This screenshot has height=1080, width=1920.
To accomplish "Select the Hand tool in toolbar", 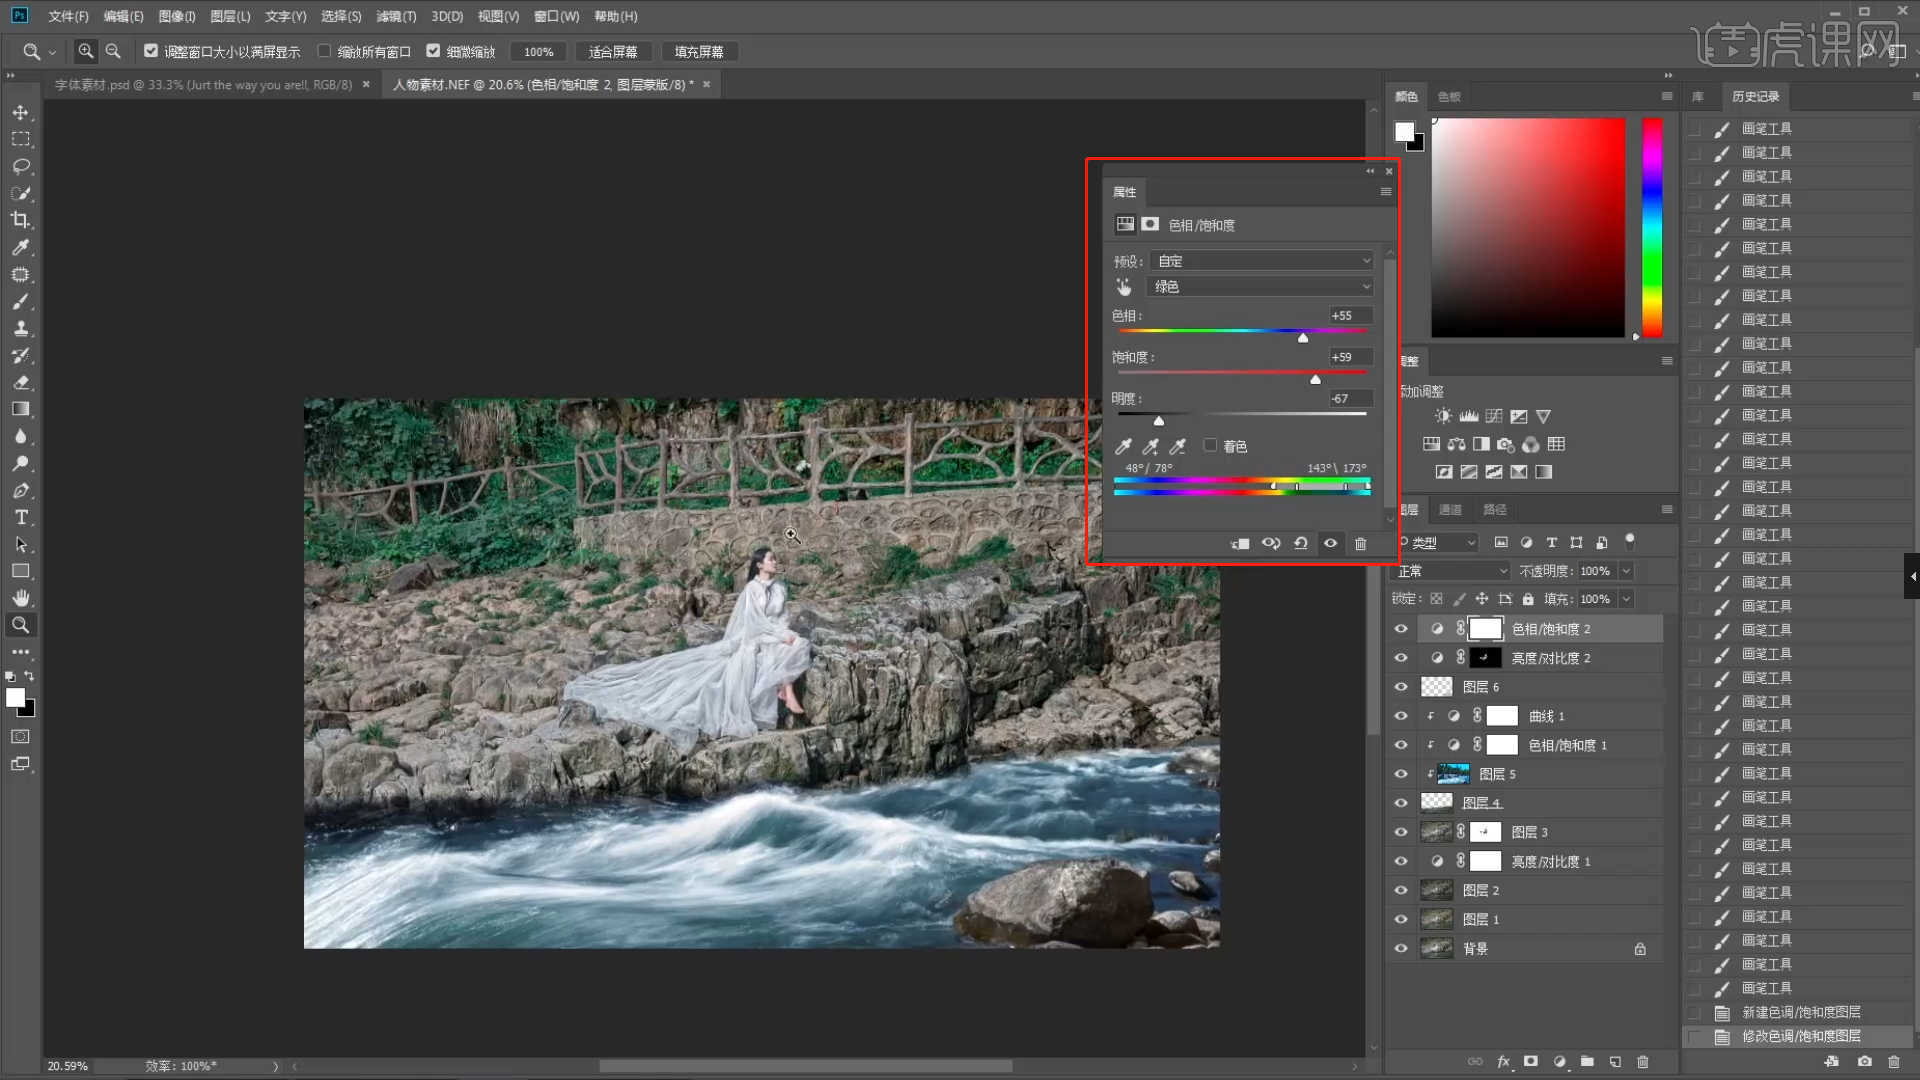I will [21, 598].
